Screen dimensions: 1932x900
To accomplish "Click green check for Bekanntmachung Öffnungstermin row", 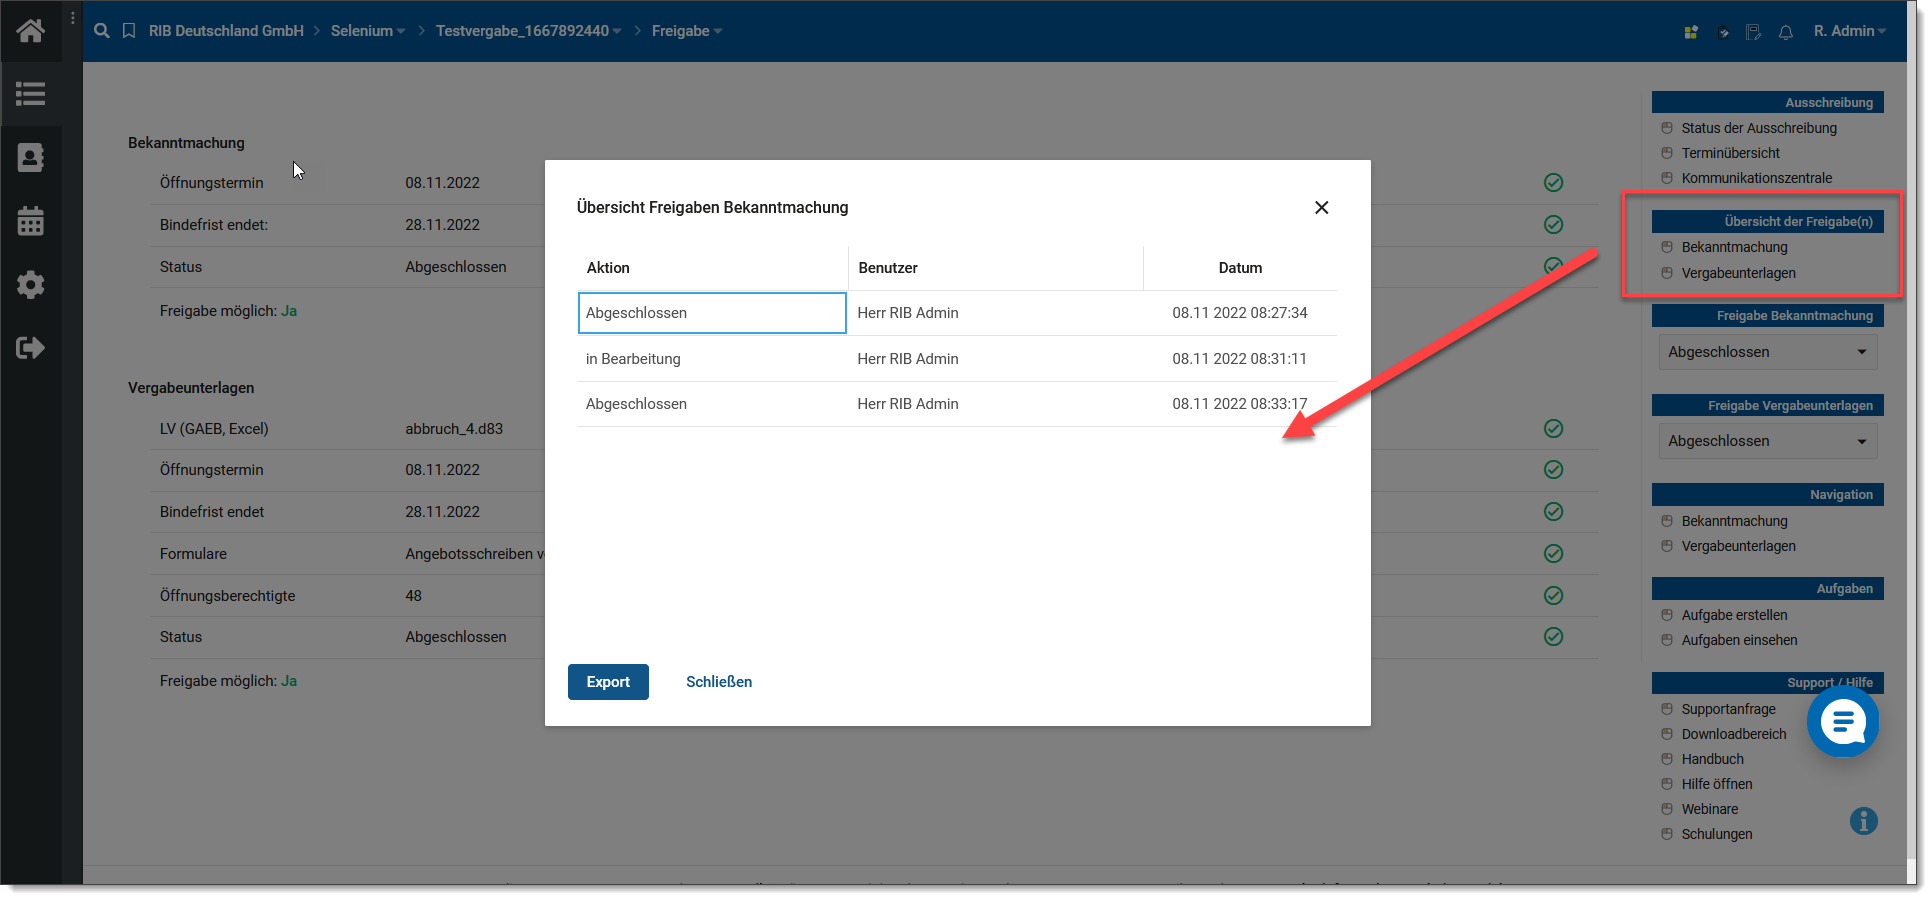I will (x=1553, y=182).
